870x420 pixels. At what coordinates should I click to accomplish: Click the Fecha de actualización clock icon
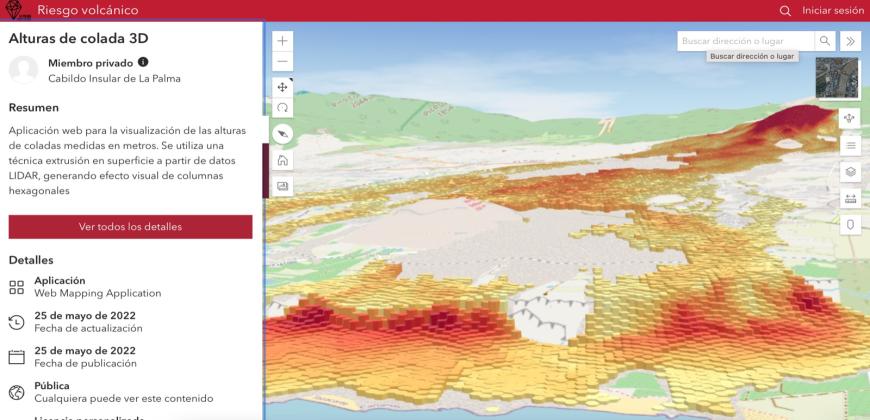click(17, 322)
